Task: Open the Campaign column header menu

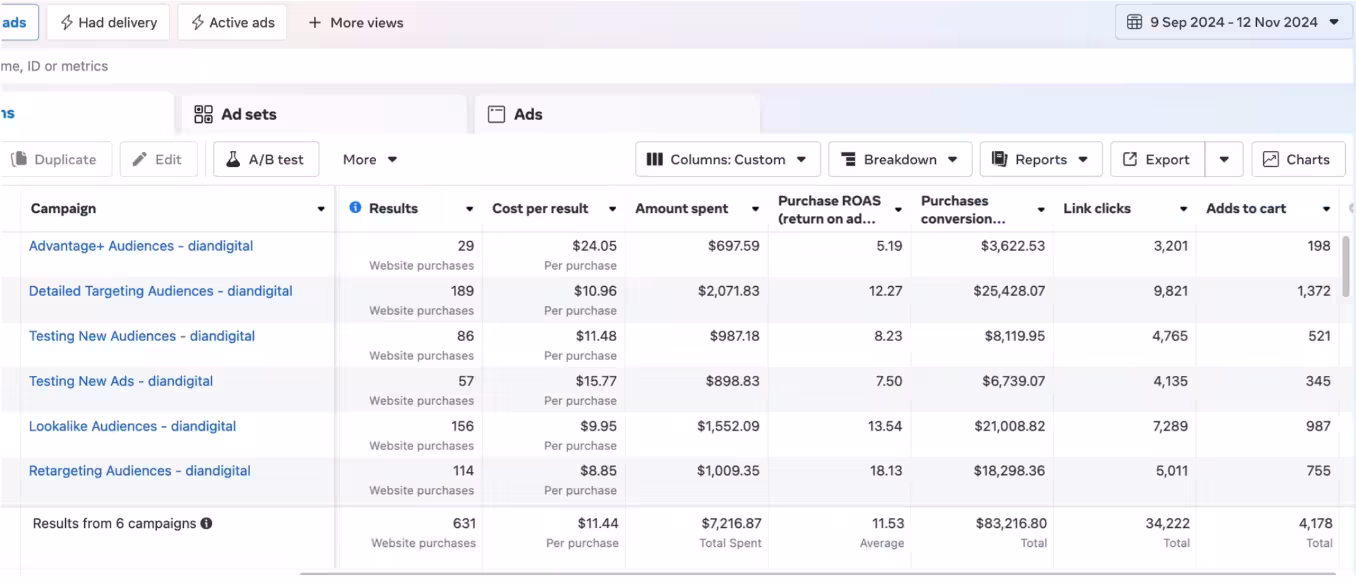Action: click(x=321, y=209)
